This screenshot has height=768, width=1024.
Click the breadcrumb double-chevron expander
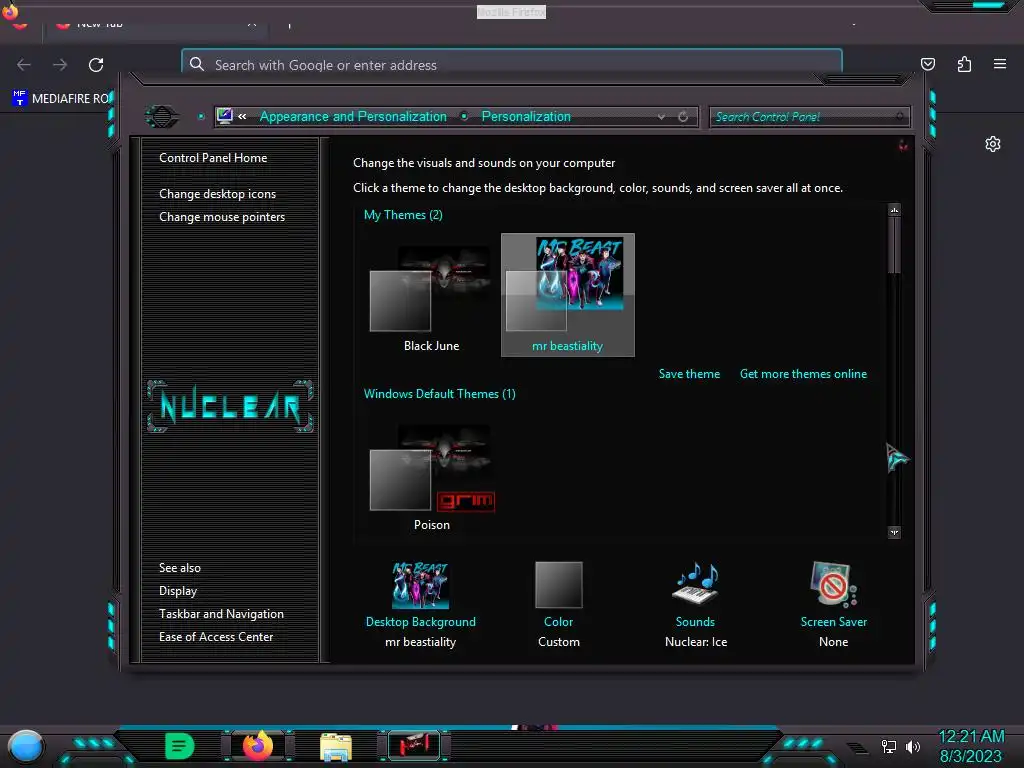coord(242,117)
